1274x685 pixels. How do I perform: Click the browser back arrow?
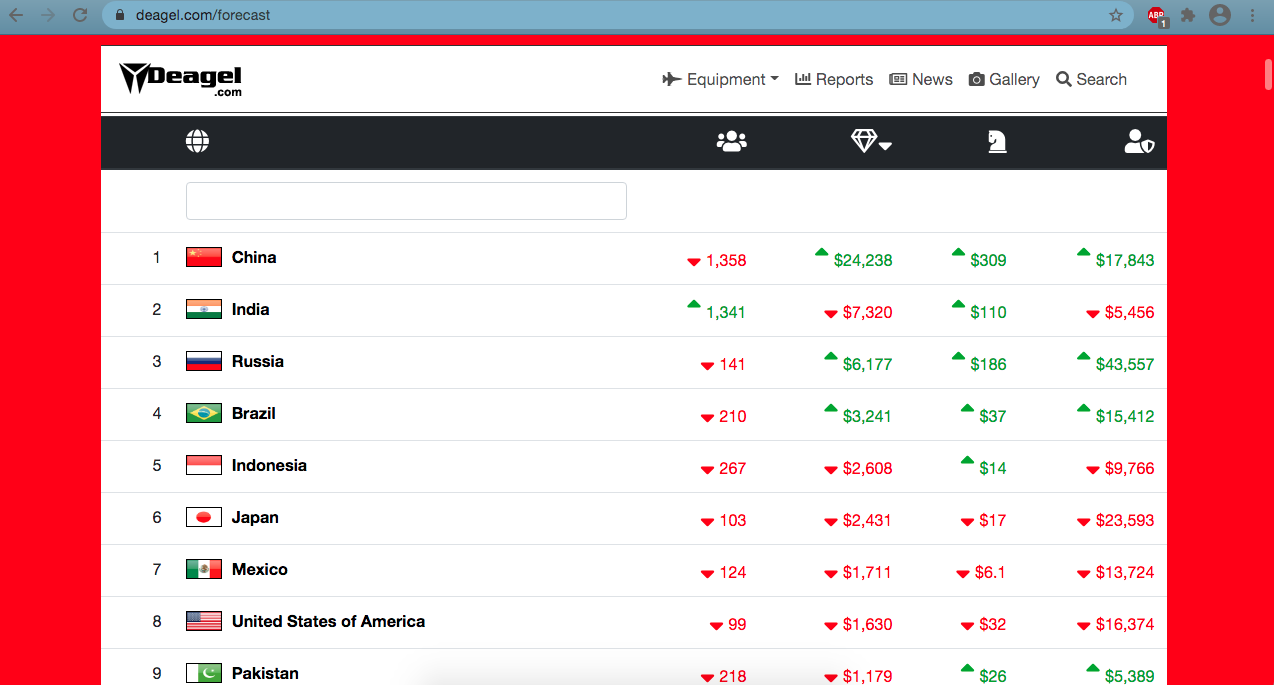[16, 15]
